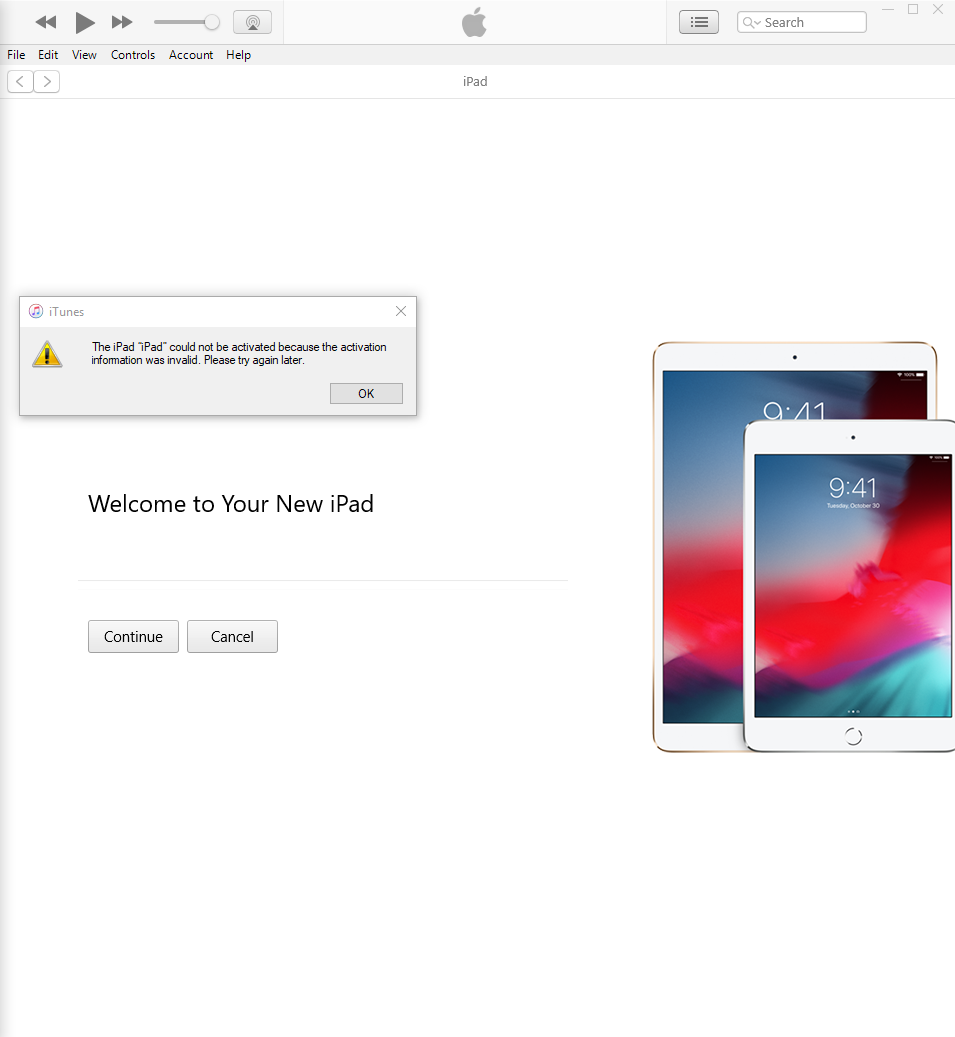This screenshot has width=955, height=1037.
Task: Adjust the volume slider knob
Action: pyautogui.click(x=212, y=22)
